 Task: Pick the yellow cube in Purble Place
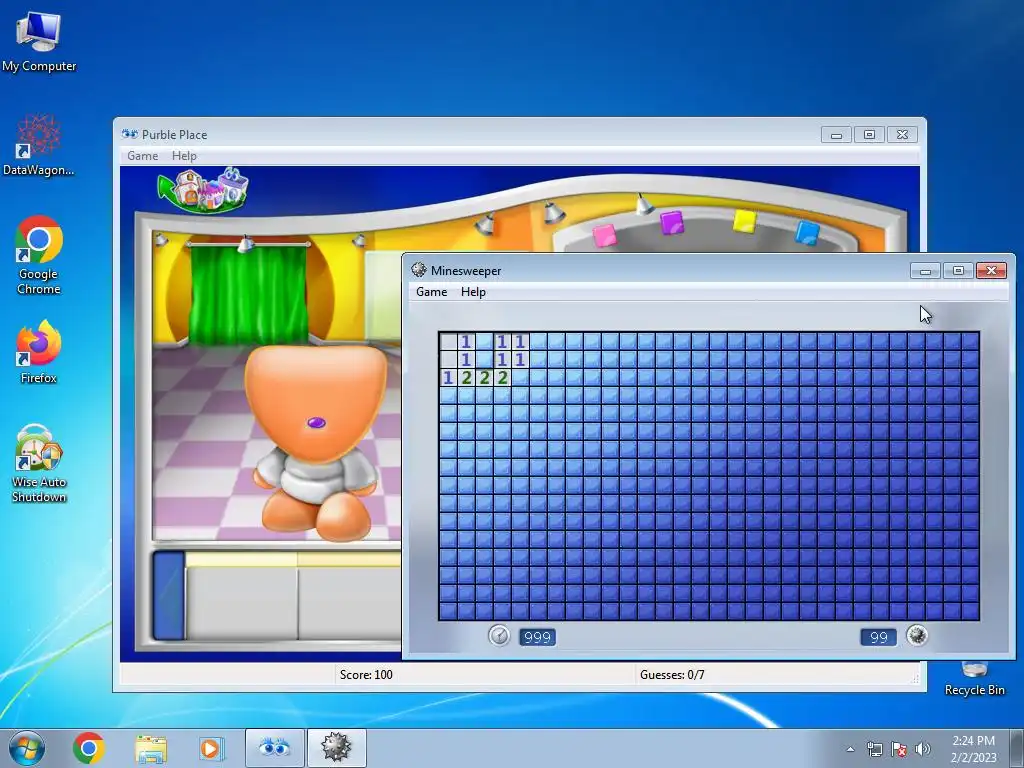point(744,221)
